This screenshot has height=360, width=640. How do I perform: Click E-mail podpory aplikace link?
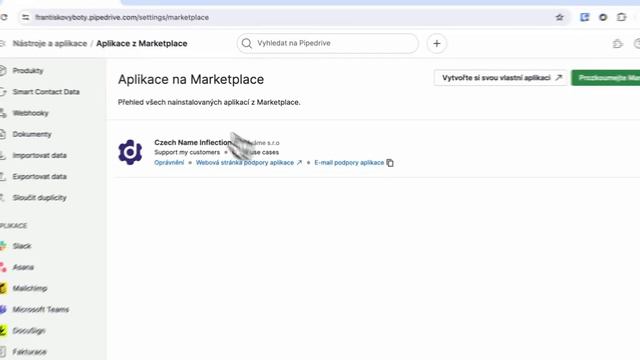pos(349,162)
